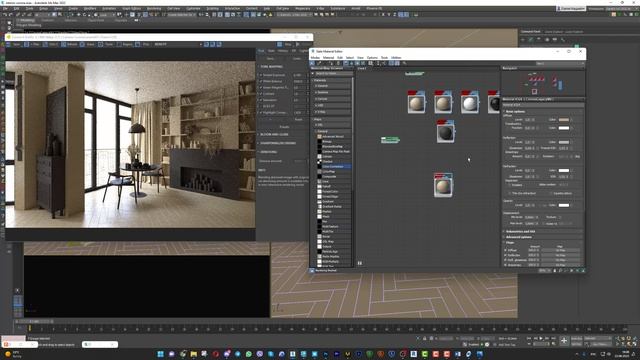Viewport: 640px width, 360px height.
Task: Click Erase button in Corona frame buffer
Action: tap(87, 44)
